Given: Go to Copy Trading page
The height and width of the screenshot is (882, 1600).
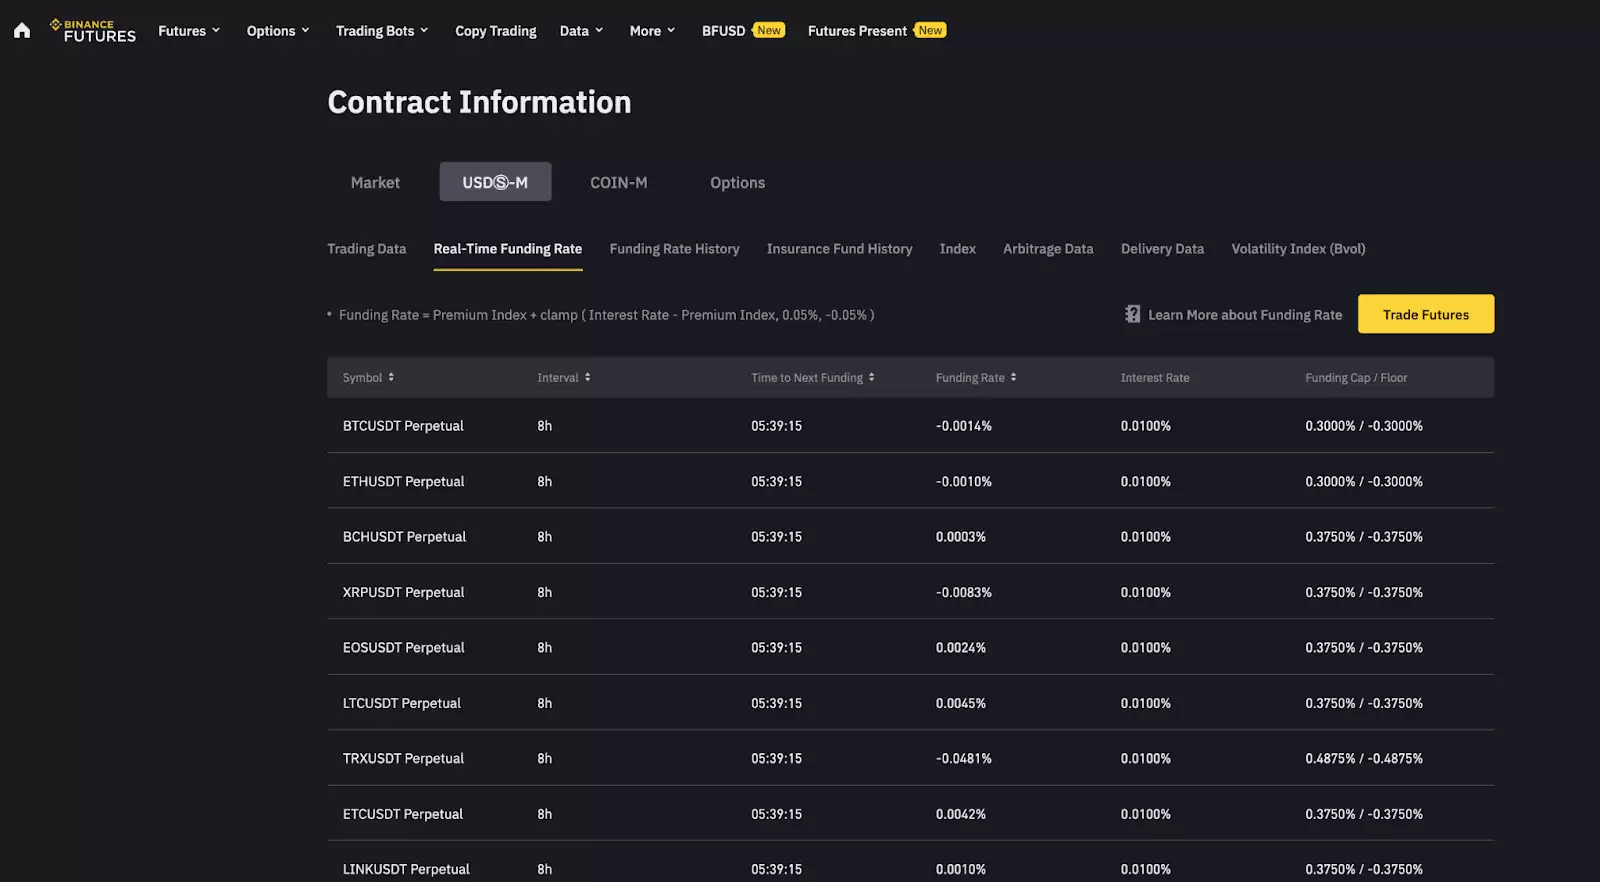Looking at the screenshot, I should pyautogui.click(x=495, y=31).
